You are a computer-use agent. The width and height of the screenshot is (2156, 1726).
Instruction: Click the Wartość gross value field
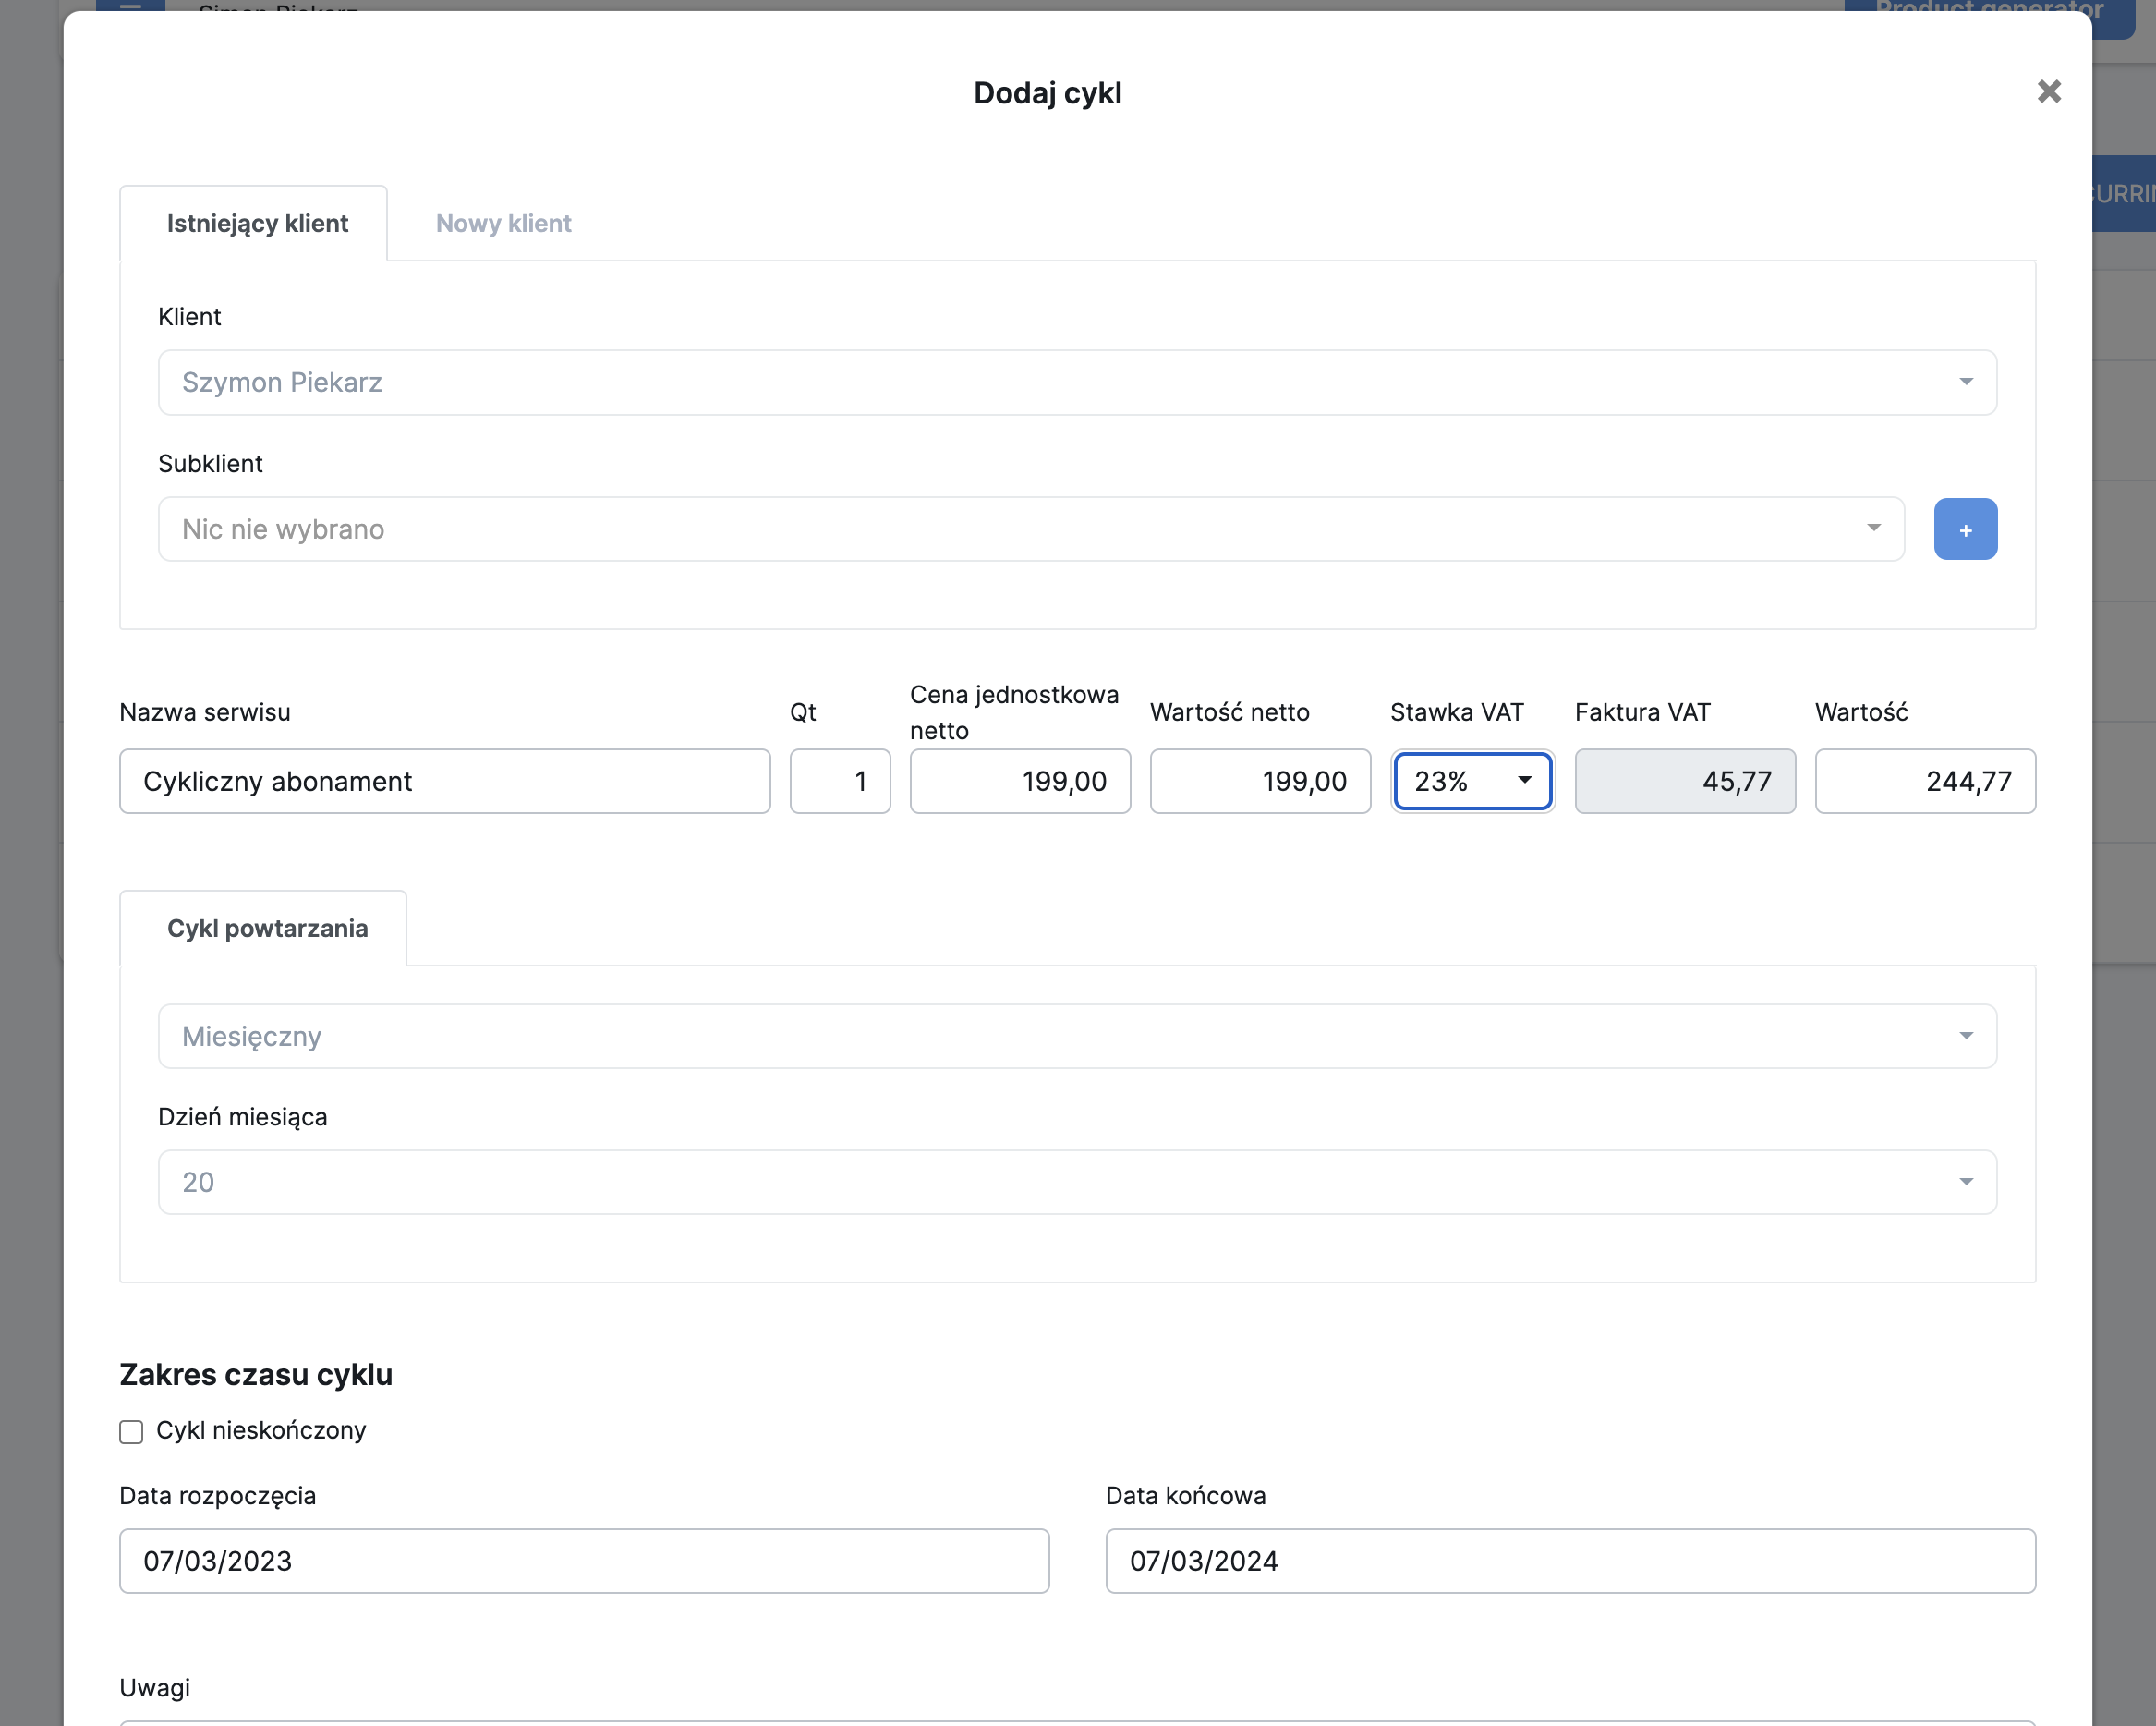[1924, 781]
